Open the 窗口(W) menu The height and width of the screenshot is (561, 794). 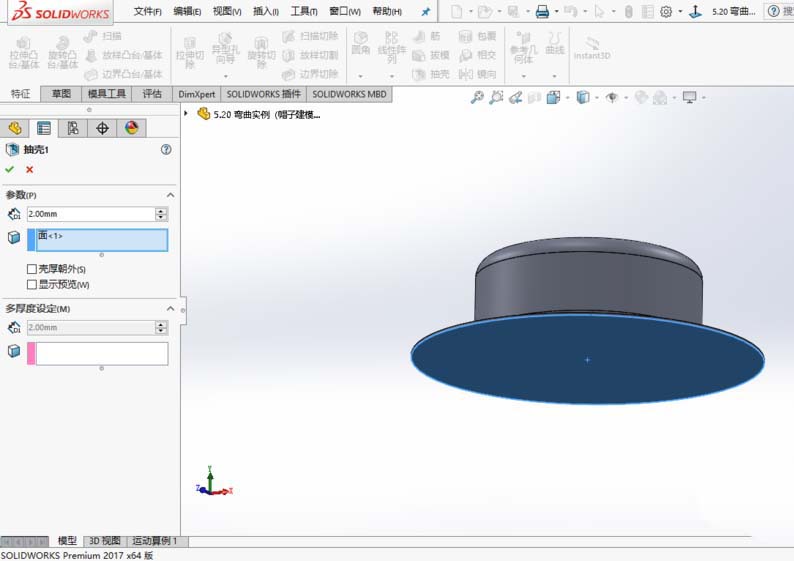pos(345,11)
